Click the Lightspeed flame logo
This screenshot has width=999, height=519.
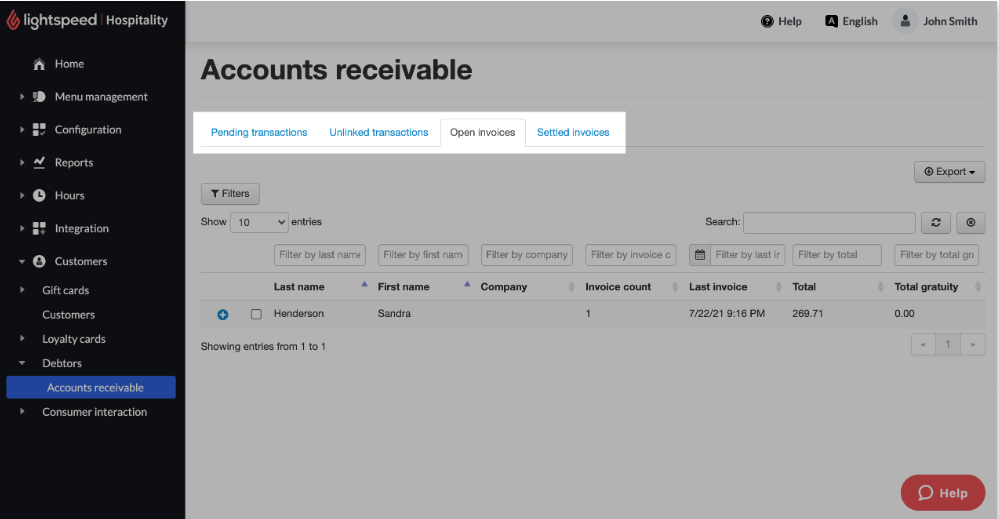(13, 21)
